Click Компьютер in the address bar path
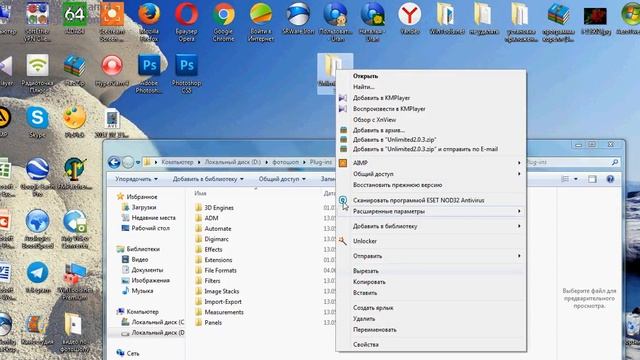Screen dimensions: 640x360 click(x=177, y=162)
